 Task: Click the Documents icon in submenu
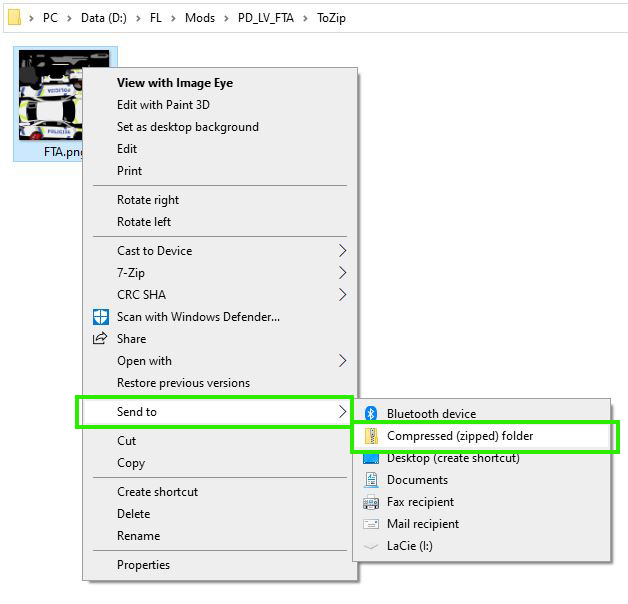pos(371,480)
